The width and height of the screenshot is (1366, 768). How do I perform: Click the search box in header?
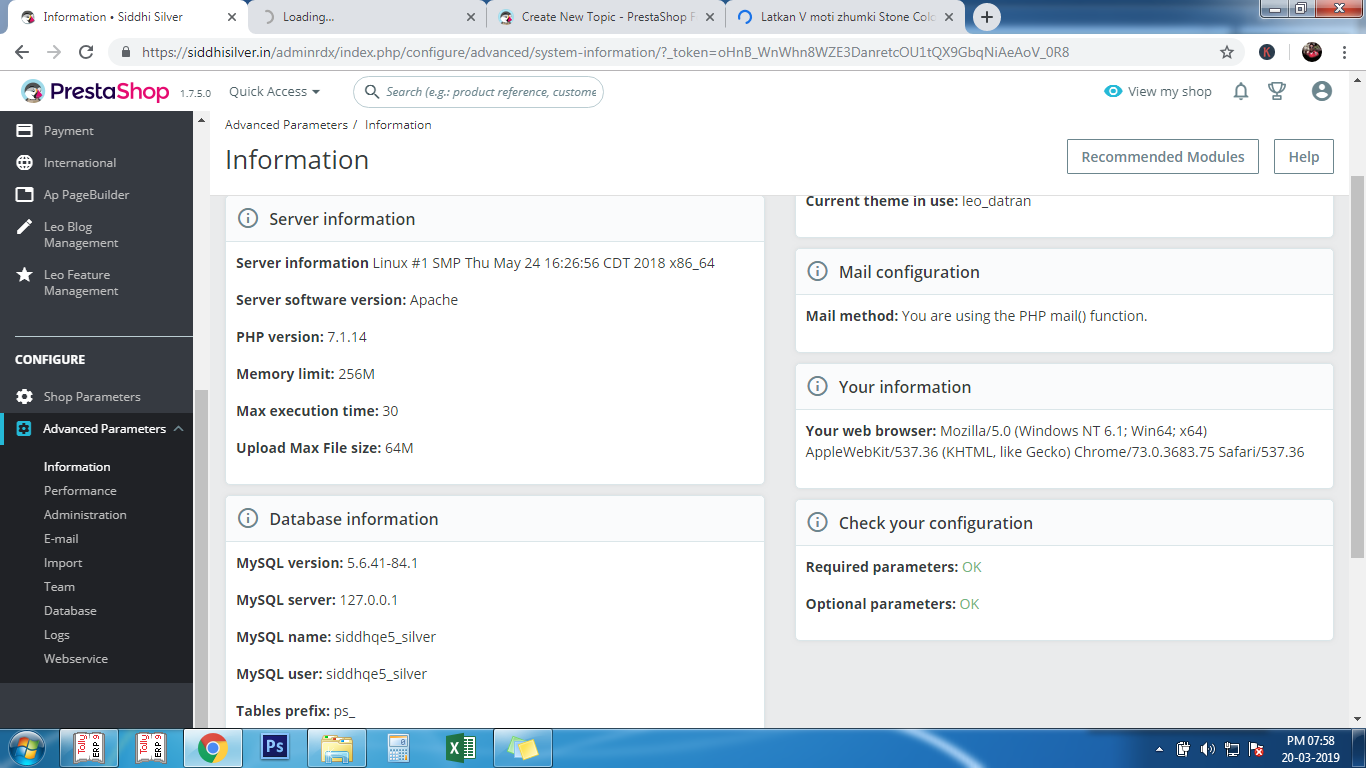click(479, 92)
